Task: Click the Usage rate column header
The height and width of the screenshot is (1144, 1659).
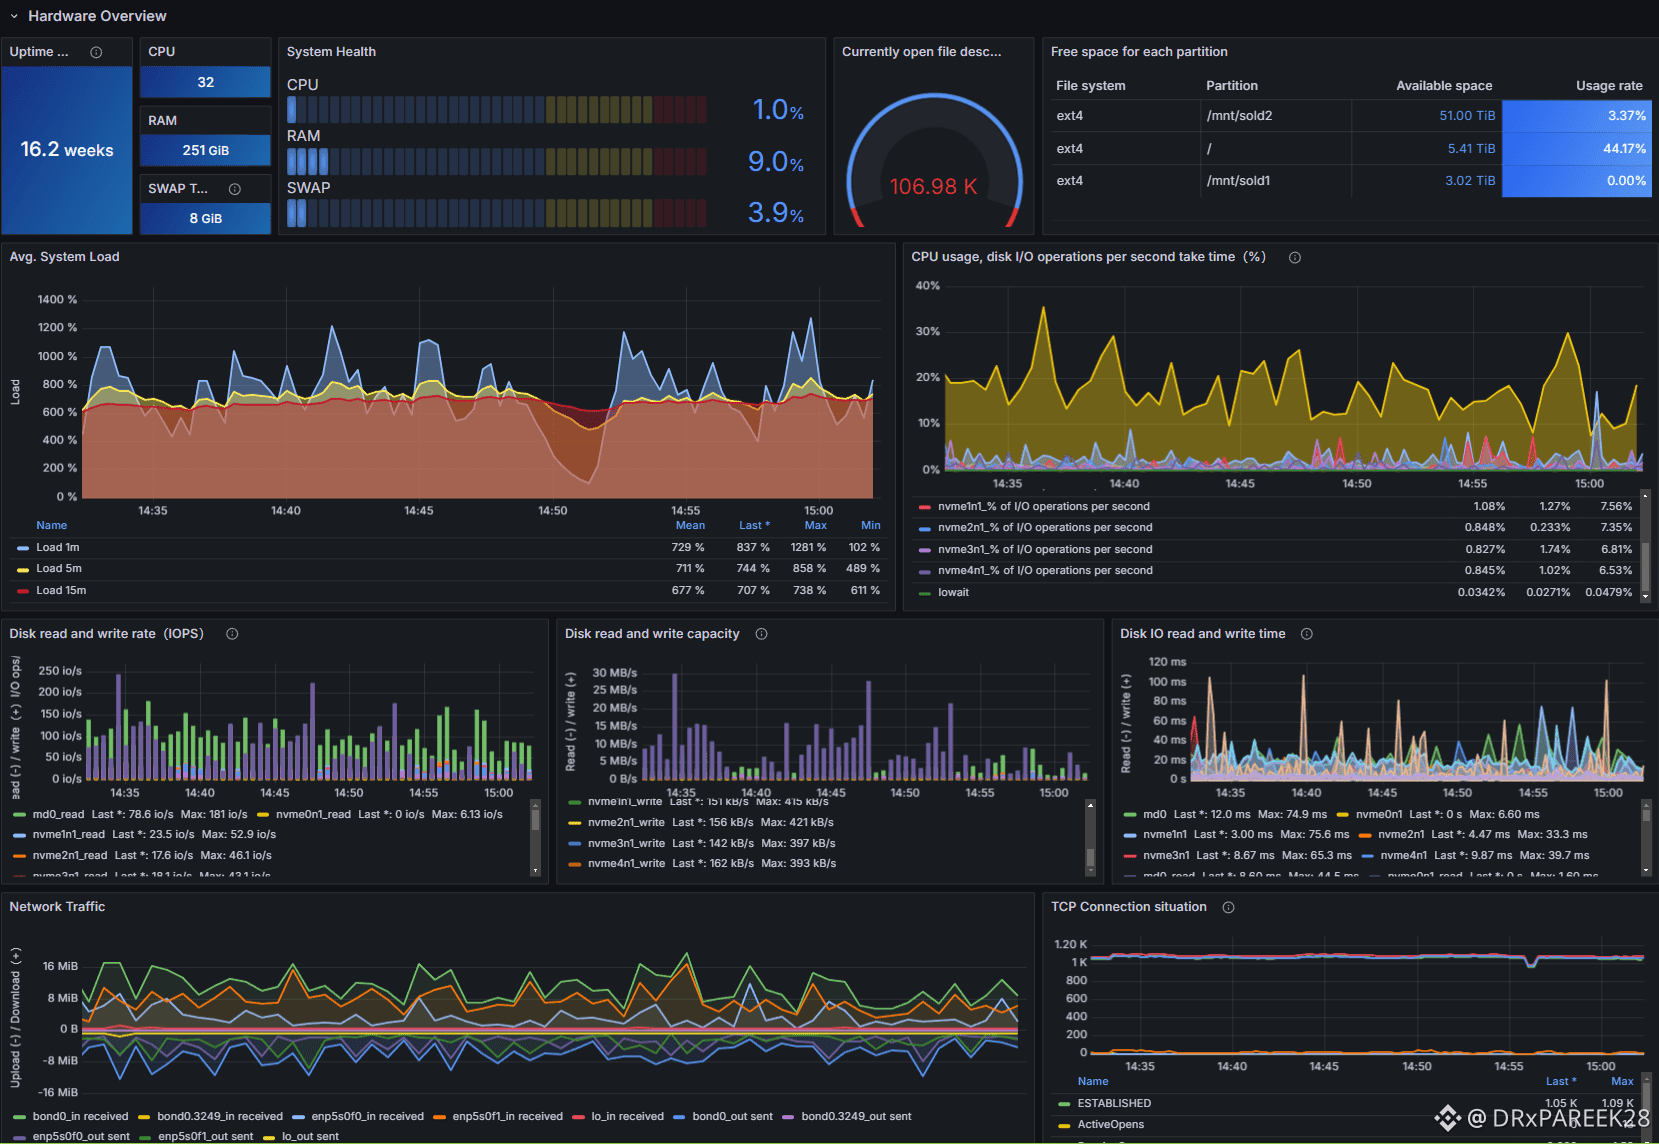Action: (1608, 86)
